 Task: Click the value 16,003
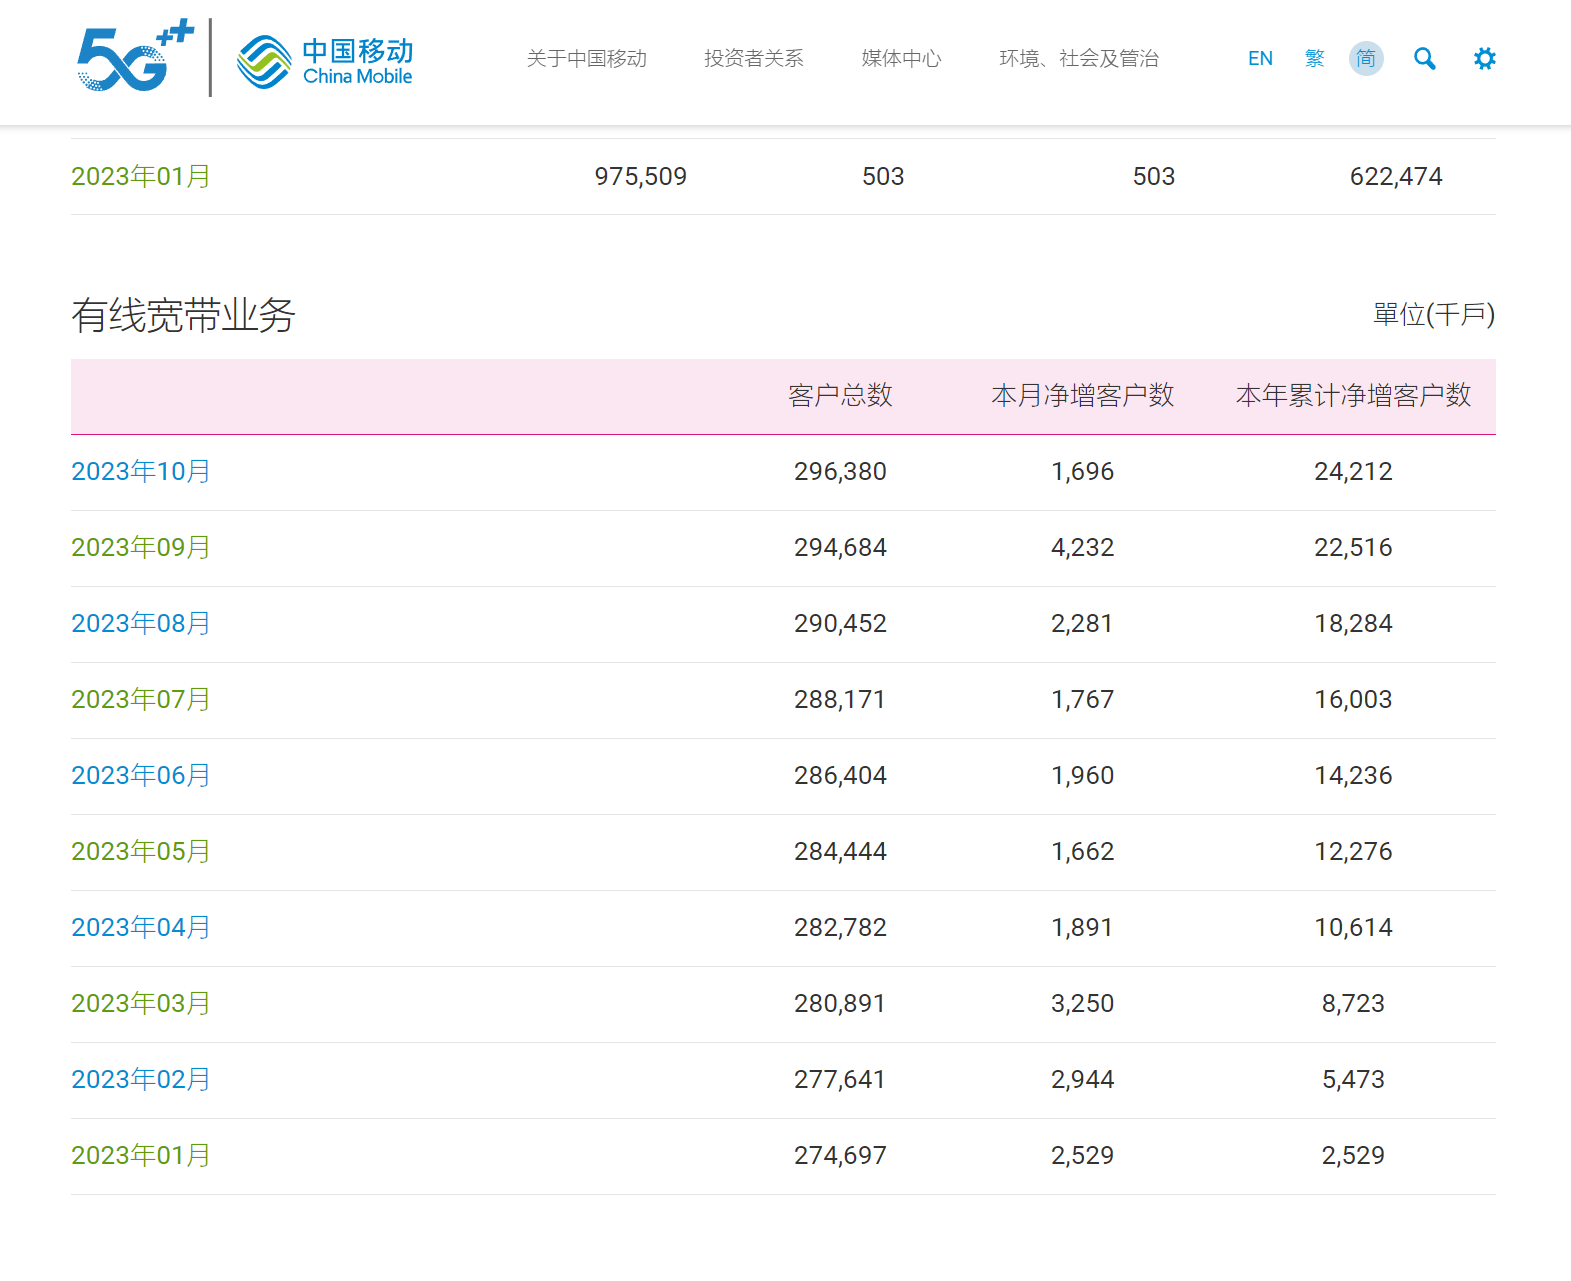pos(1354,700)
